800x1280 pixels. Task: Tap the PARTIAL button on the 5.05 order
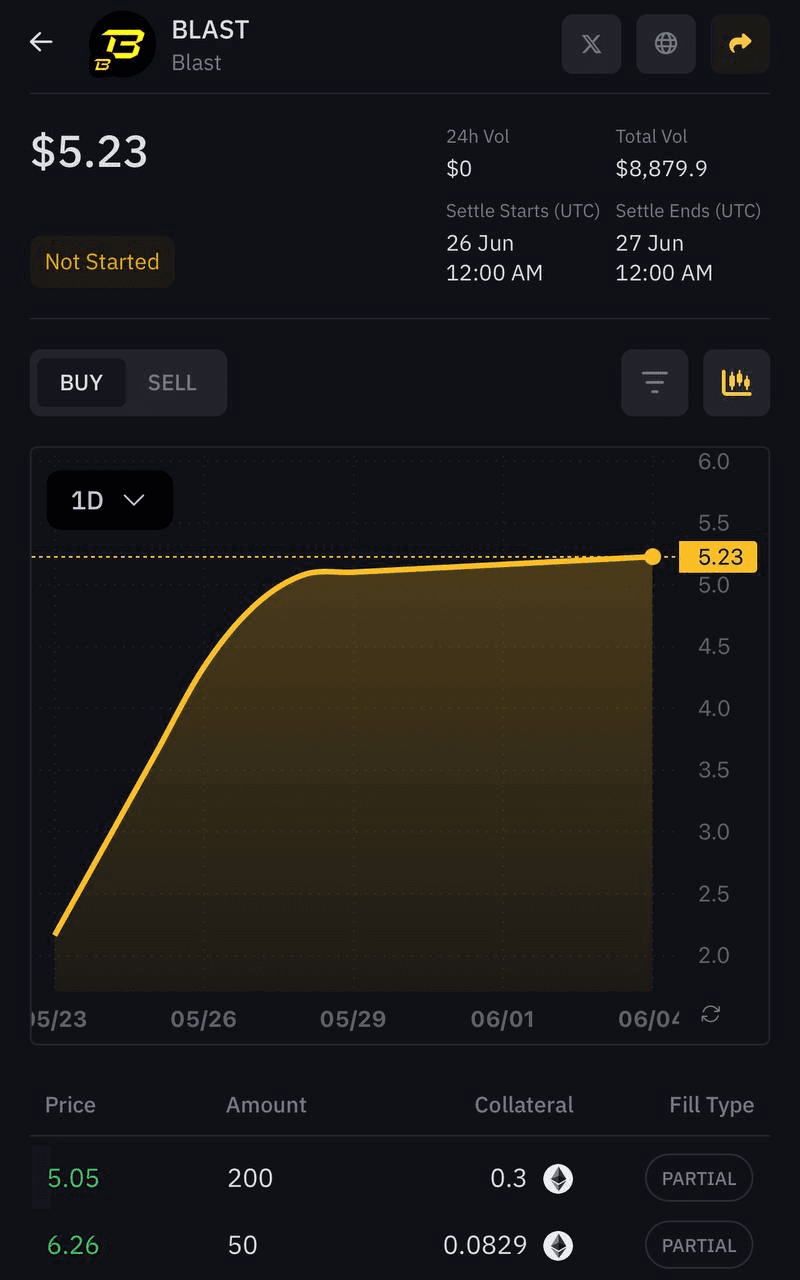click(699, 1179)
